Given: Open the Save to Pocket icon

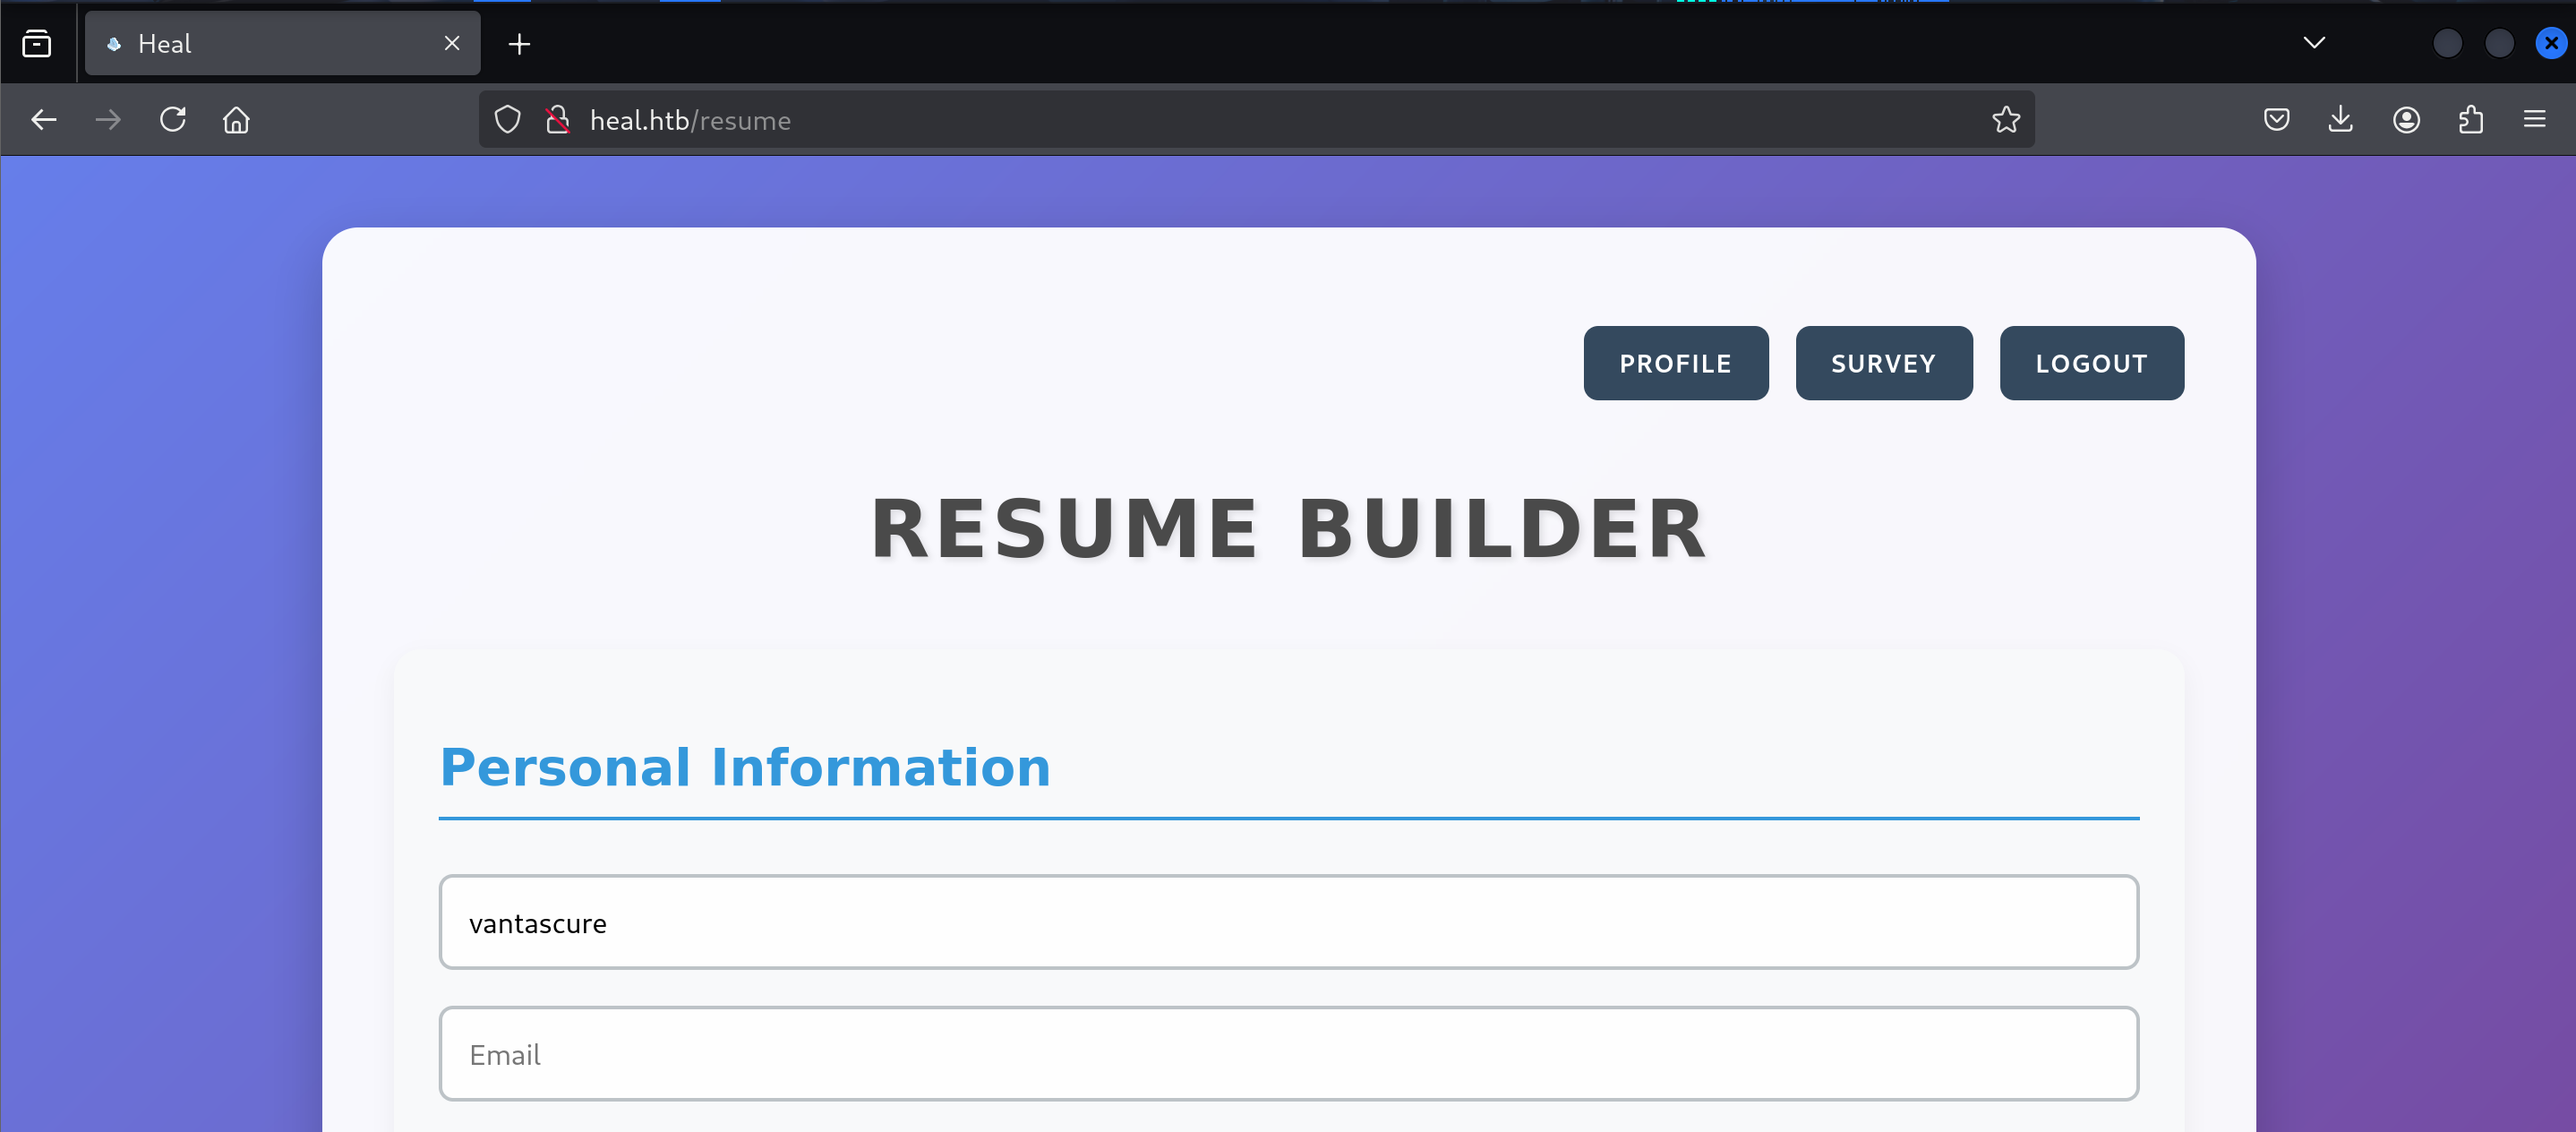Looking at the screenshot, I should (2276, 120).
